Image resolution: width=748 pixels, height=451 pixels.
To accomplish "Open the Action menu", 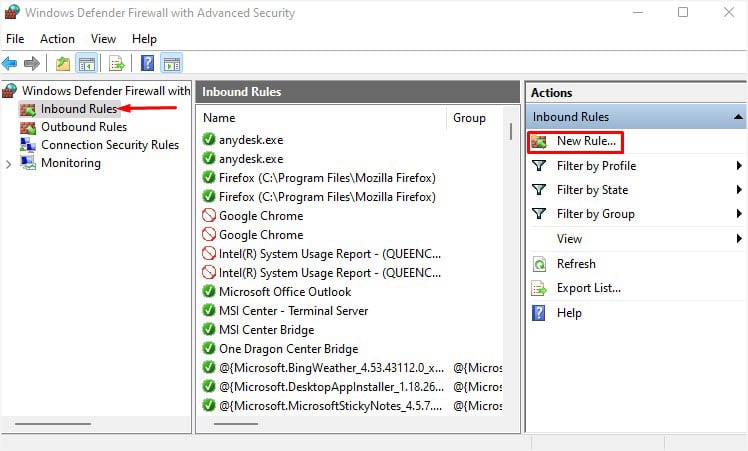I will point(57,39).
